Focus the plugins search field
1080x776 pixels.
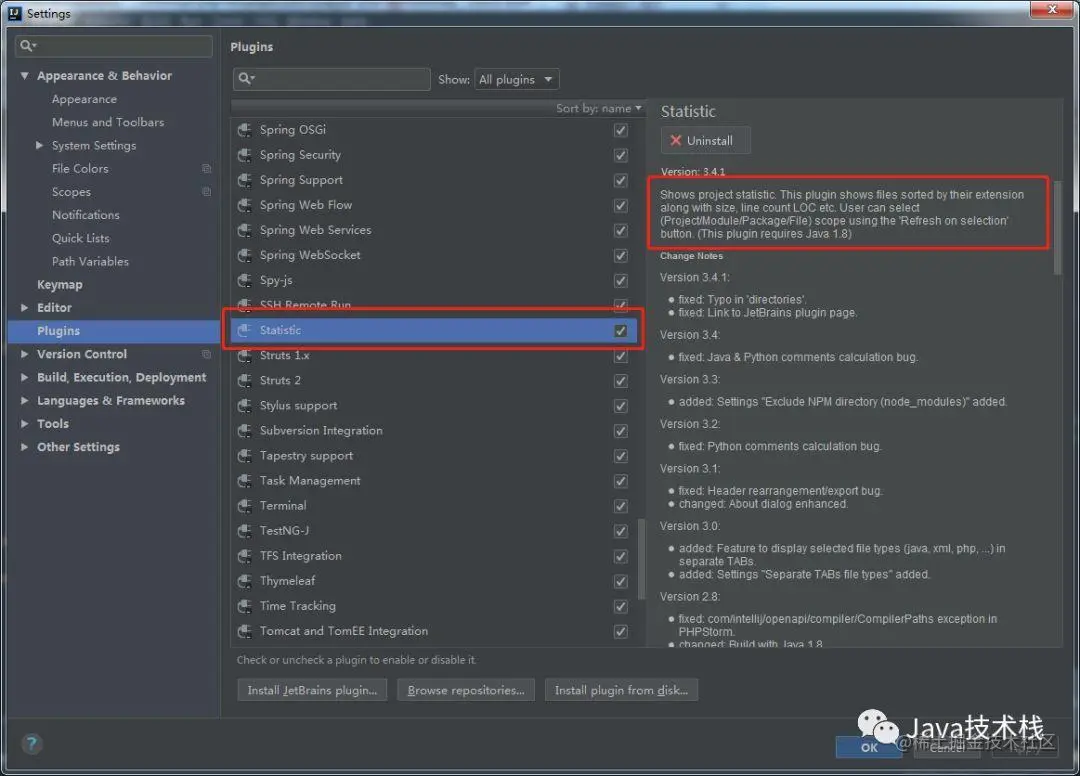[x=331, y=79]
